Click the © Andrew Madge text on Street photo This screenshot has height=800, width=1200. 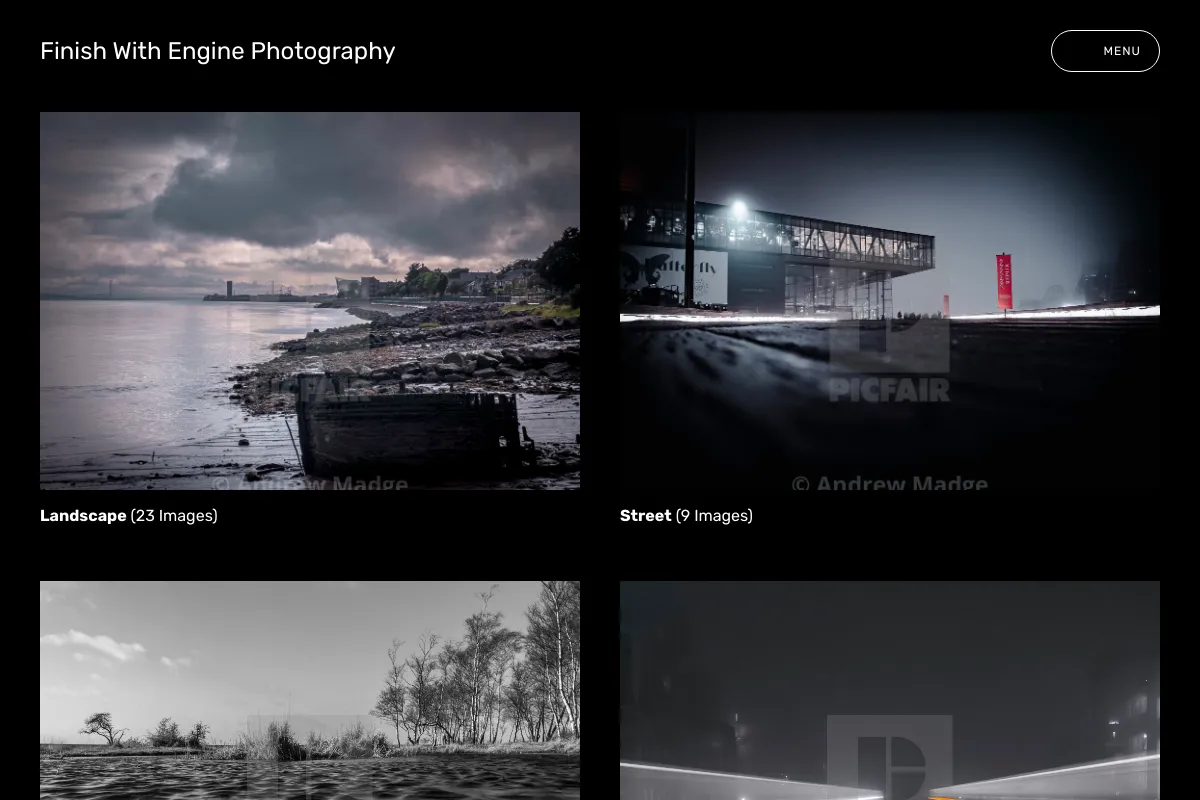click(x=890, y=483)
